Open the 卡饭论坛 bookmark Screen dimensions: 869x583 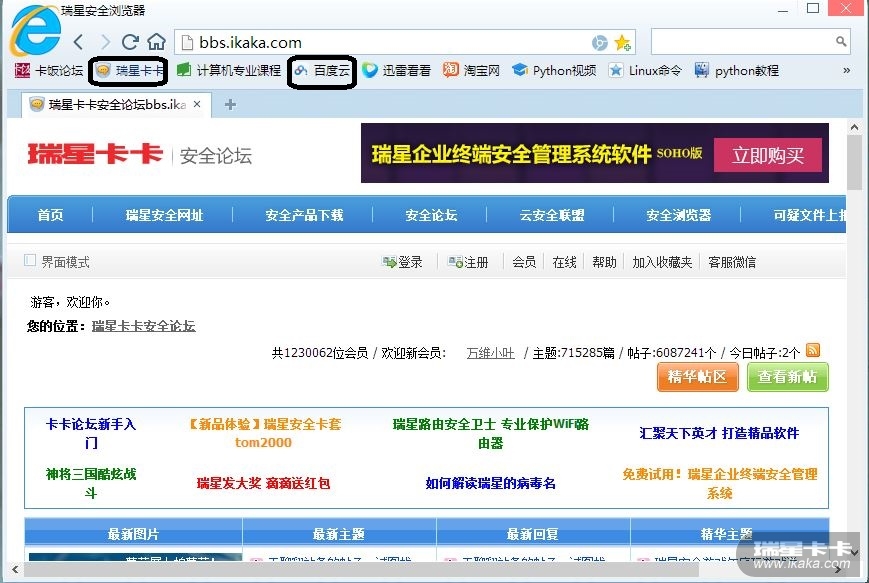pyautogui.click(x=49, y=70)
